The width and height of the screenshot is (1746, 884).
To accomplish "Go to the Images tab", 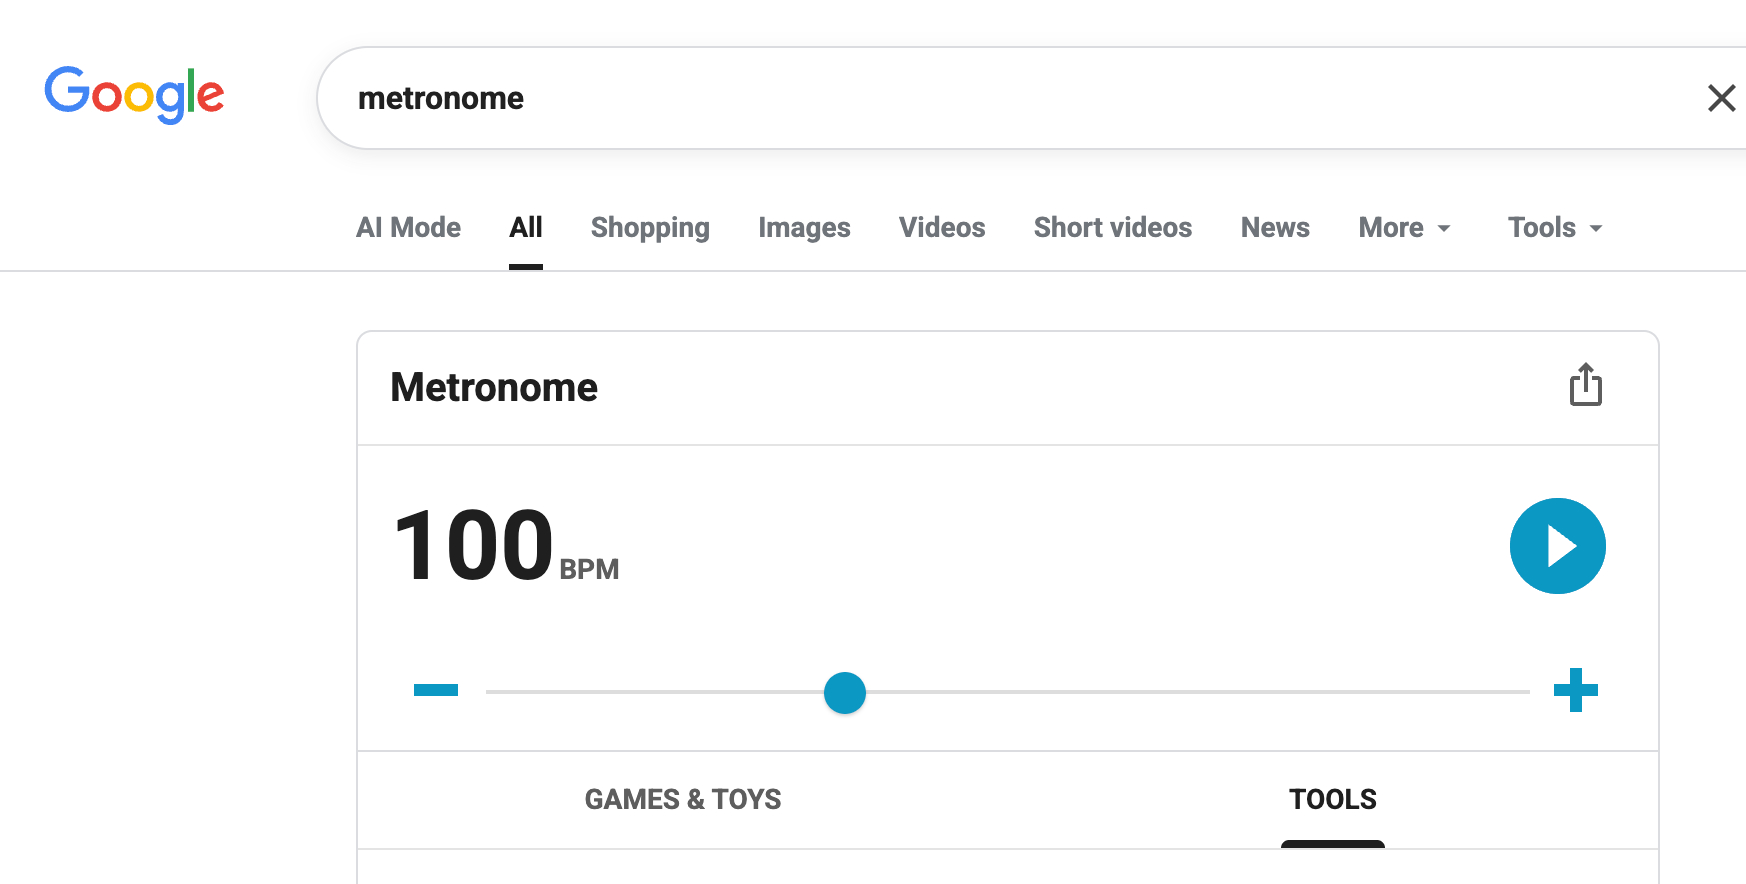I will click(804, 228).
